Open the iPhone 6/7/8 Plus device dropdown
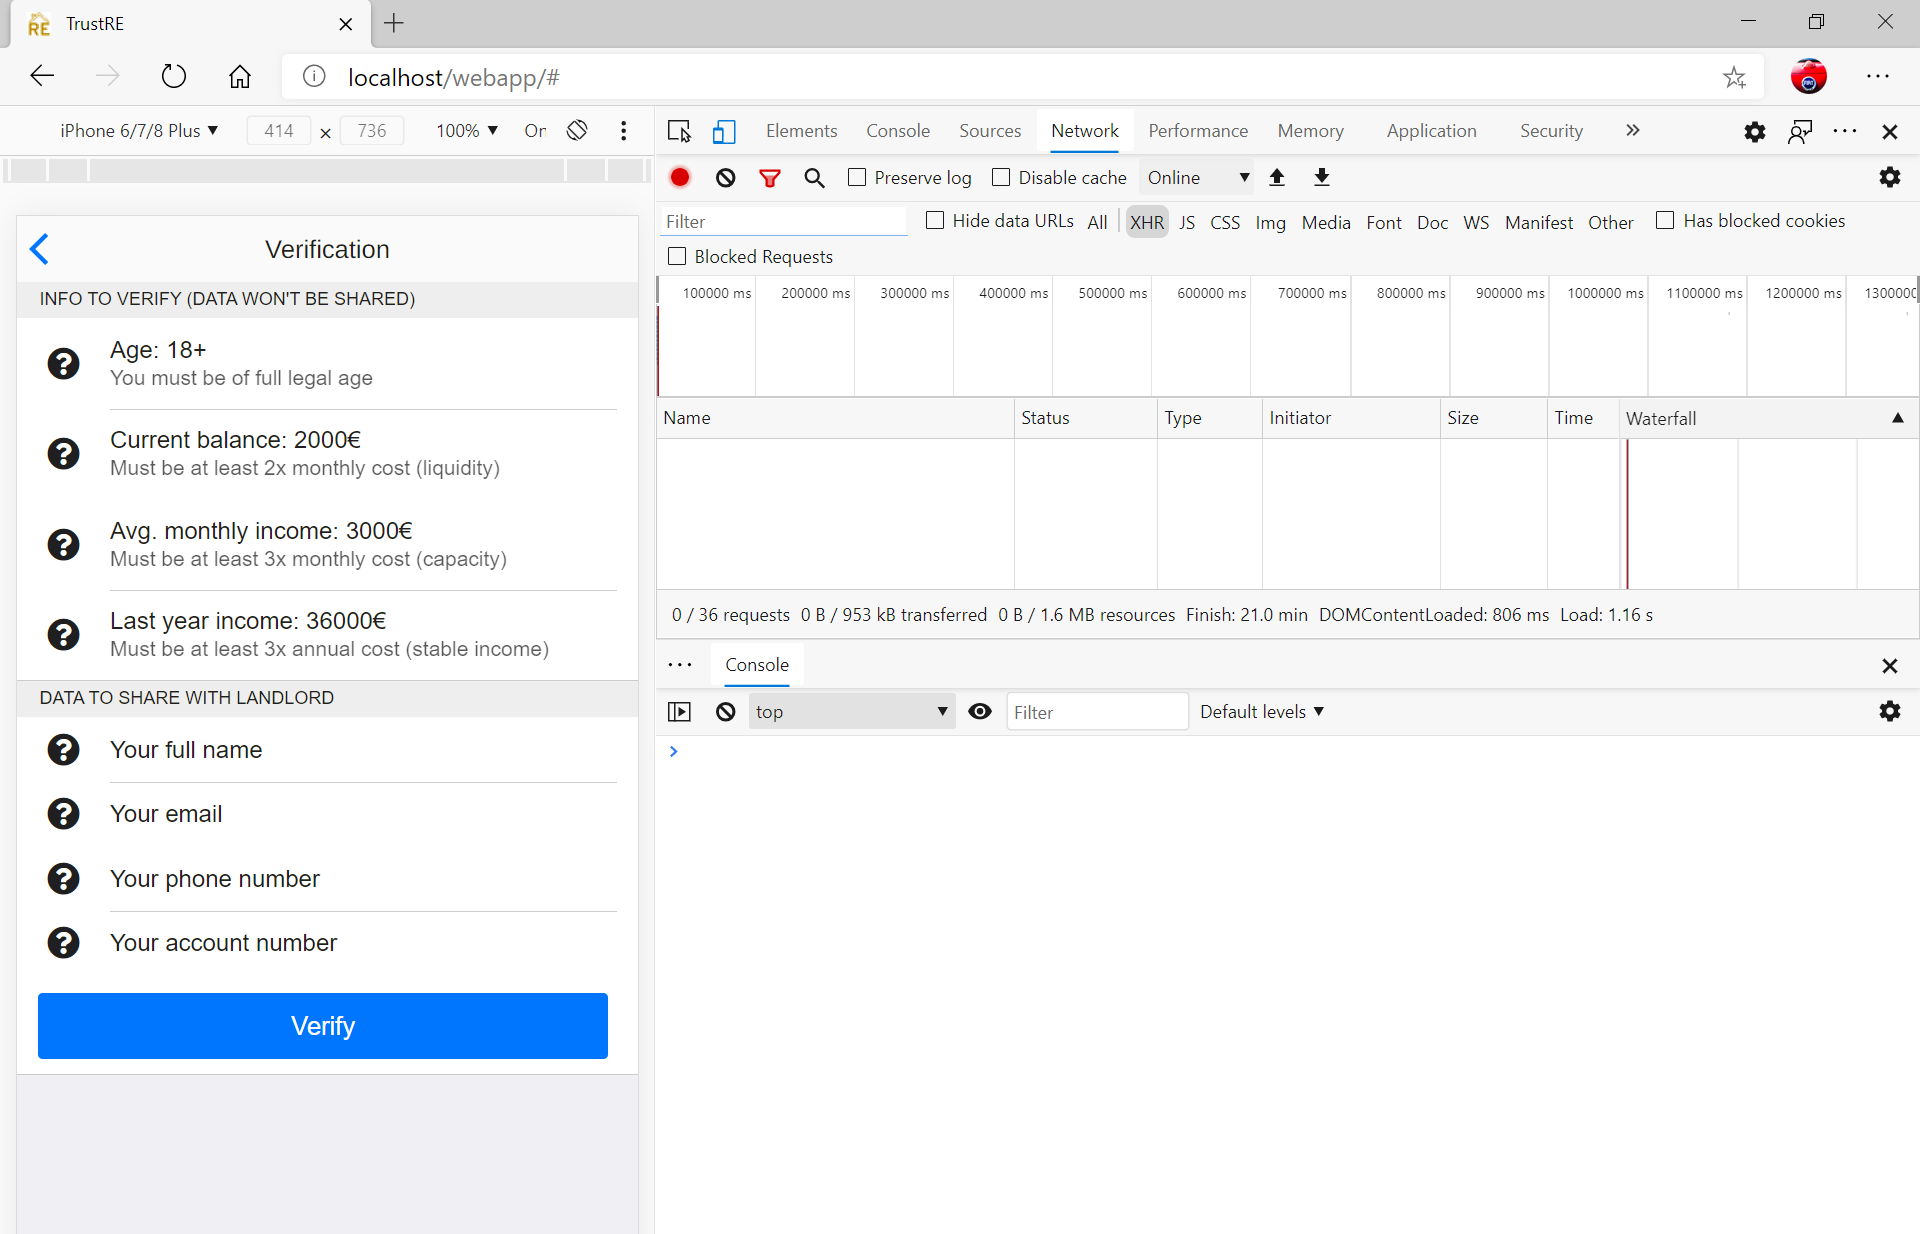Screen dimensions: 1920x1234 coord(139,131)
